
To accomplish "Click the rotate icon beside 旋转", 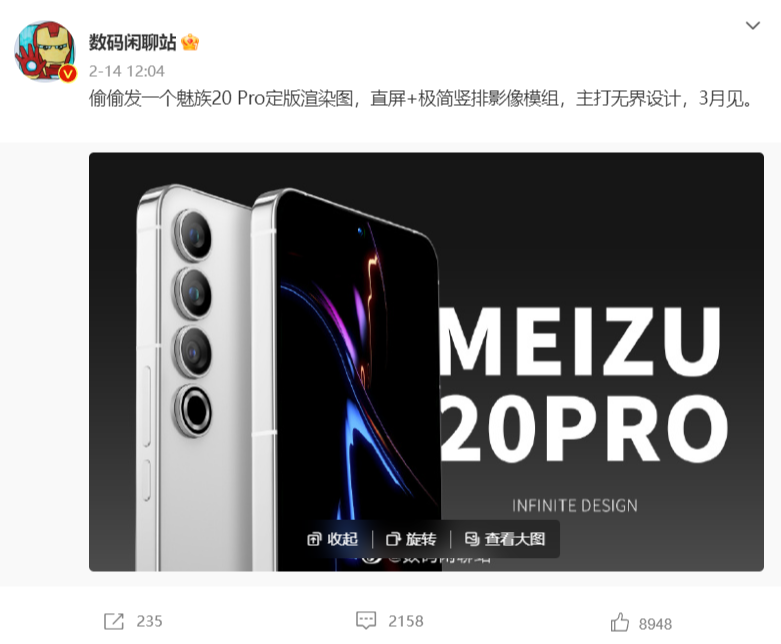I will tap(393, 539).
